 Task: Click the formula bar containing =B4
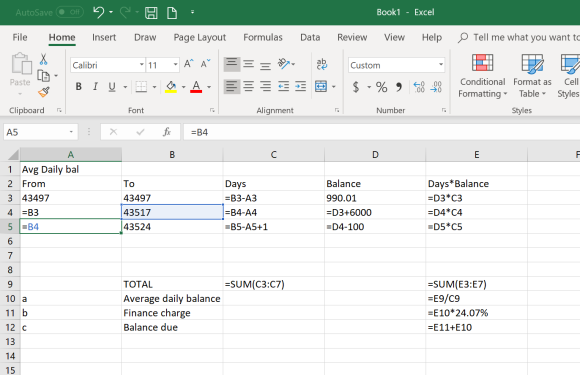[x=382, y=132]
